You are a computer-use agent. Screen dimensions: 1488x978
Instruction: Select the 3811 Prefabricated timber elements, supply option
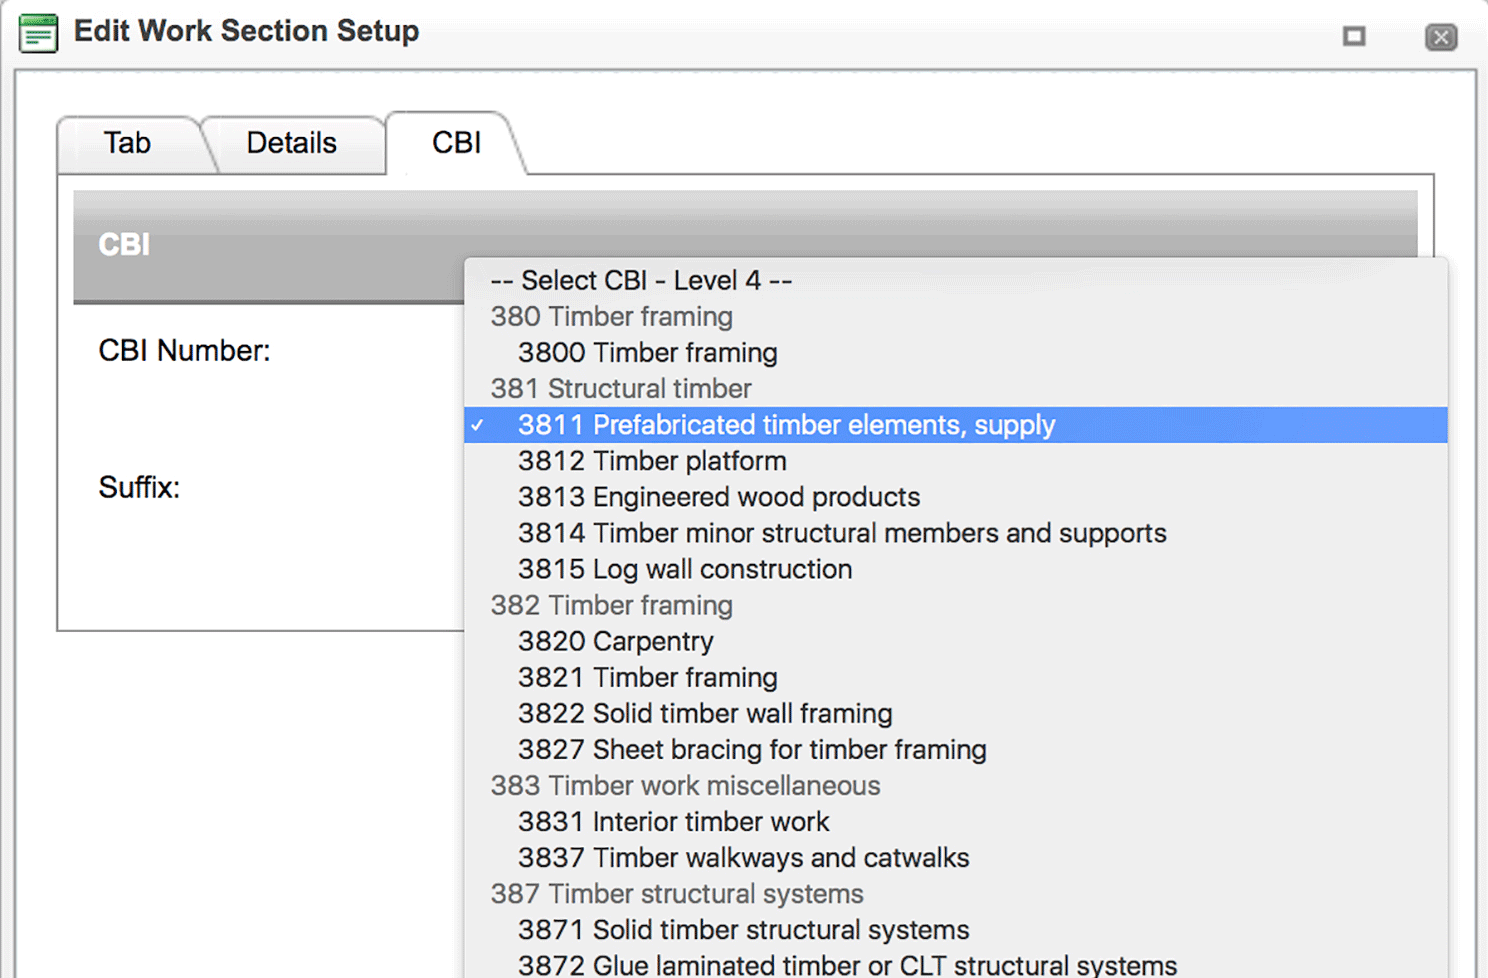[786, 425]
